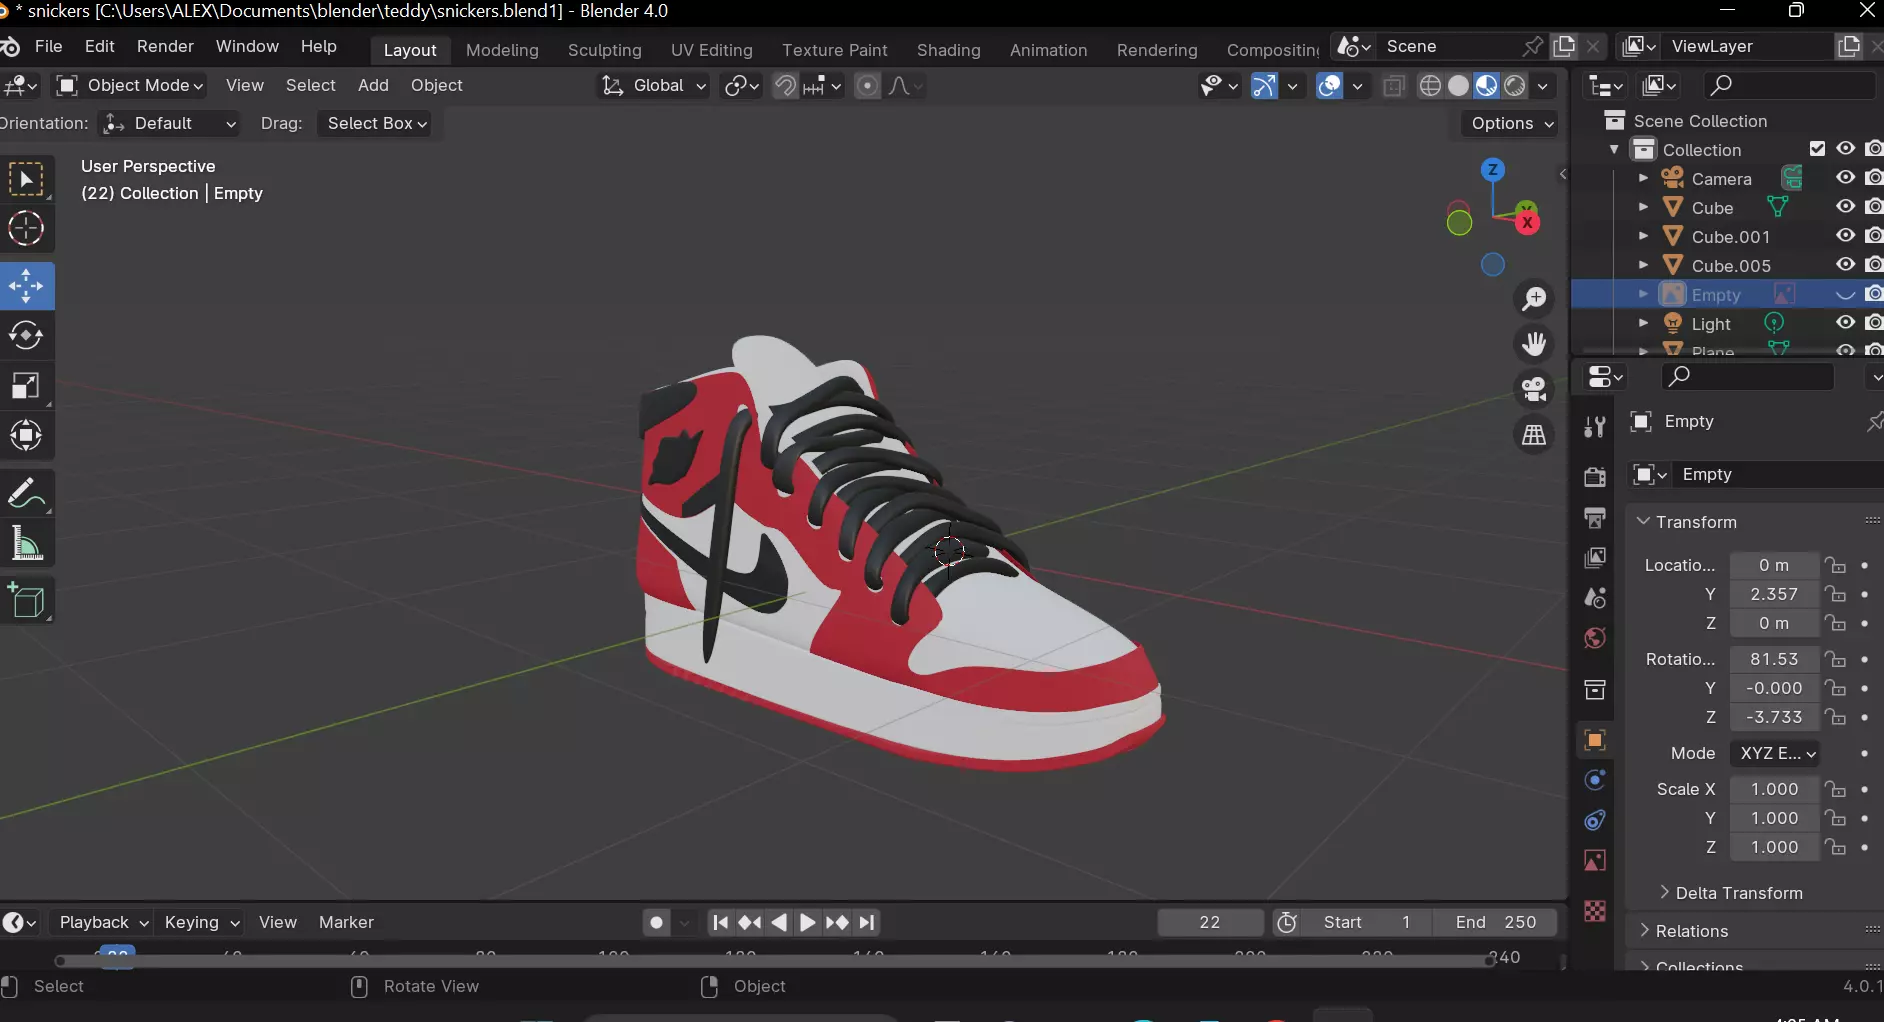Viewport: 1884px width, 1022px height.
Task: Open the Tool properties tab
Action: [x=1595, y=428]
